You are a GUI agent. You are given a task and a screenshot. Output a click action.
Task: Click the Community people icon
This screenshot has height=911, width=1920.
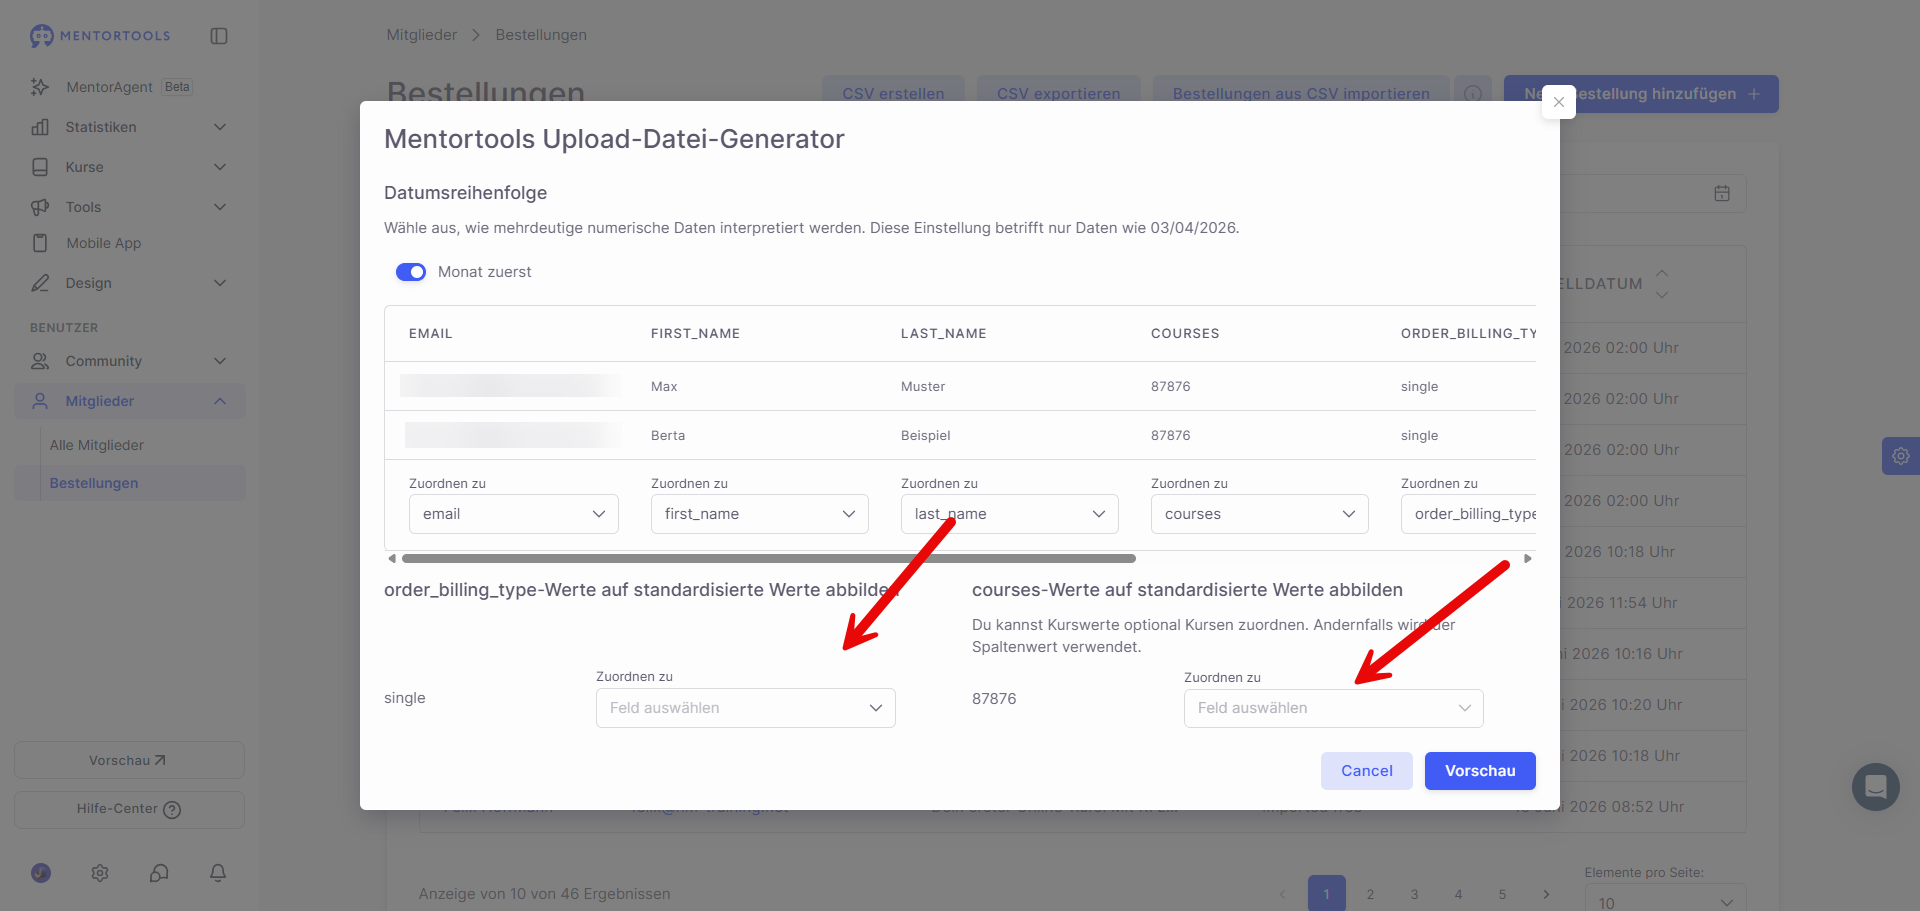click(x=40, y=361)
